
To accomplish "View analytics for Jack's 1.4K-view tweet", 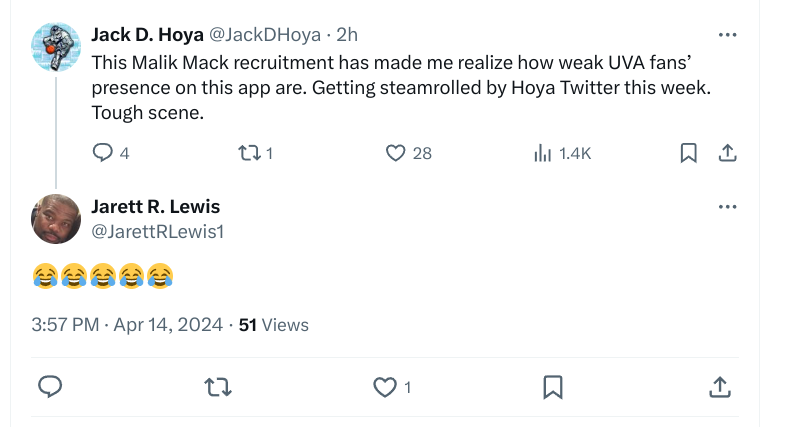I will pos(543,153).
